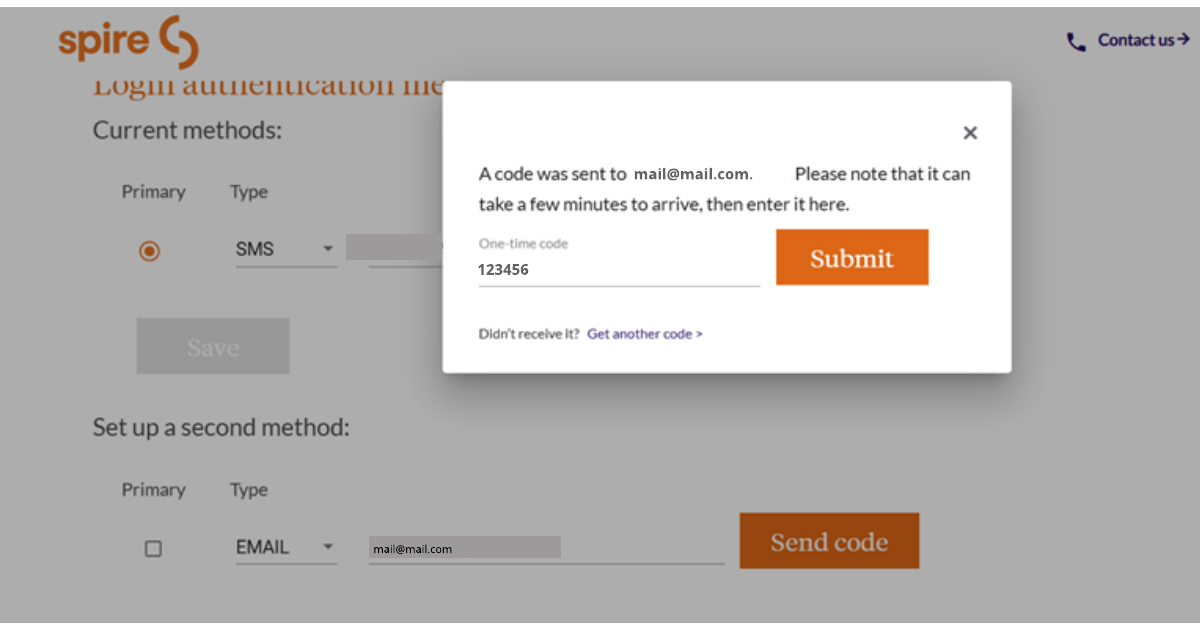Click the 'Current methods' heading
1200x630 pixels.
[x=187, y=130]
